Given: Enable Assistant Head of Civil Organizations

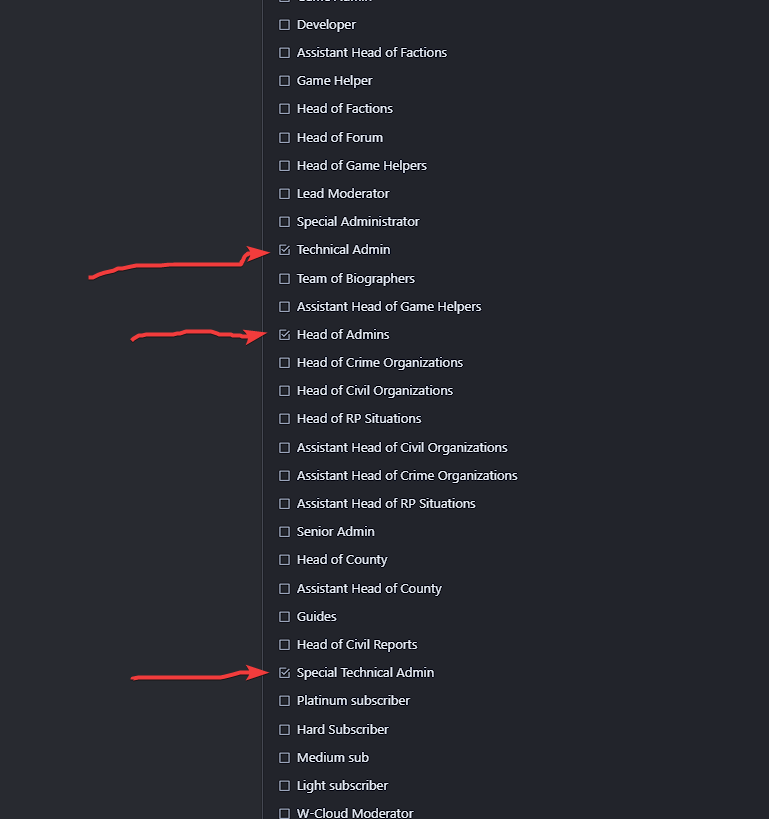Looking at the screenshot, I should [285, 448].
